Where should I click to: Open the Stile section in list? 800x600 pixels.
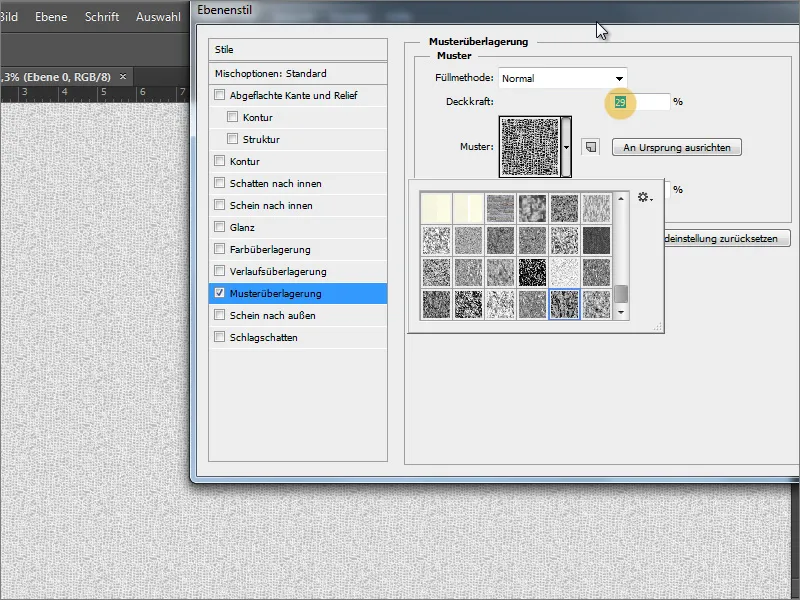pyautogui.click(x=298, y=49)
